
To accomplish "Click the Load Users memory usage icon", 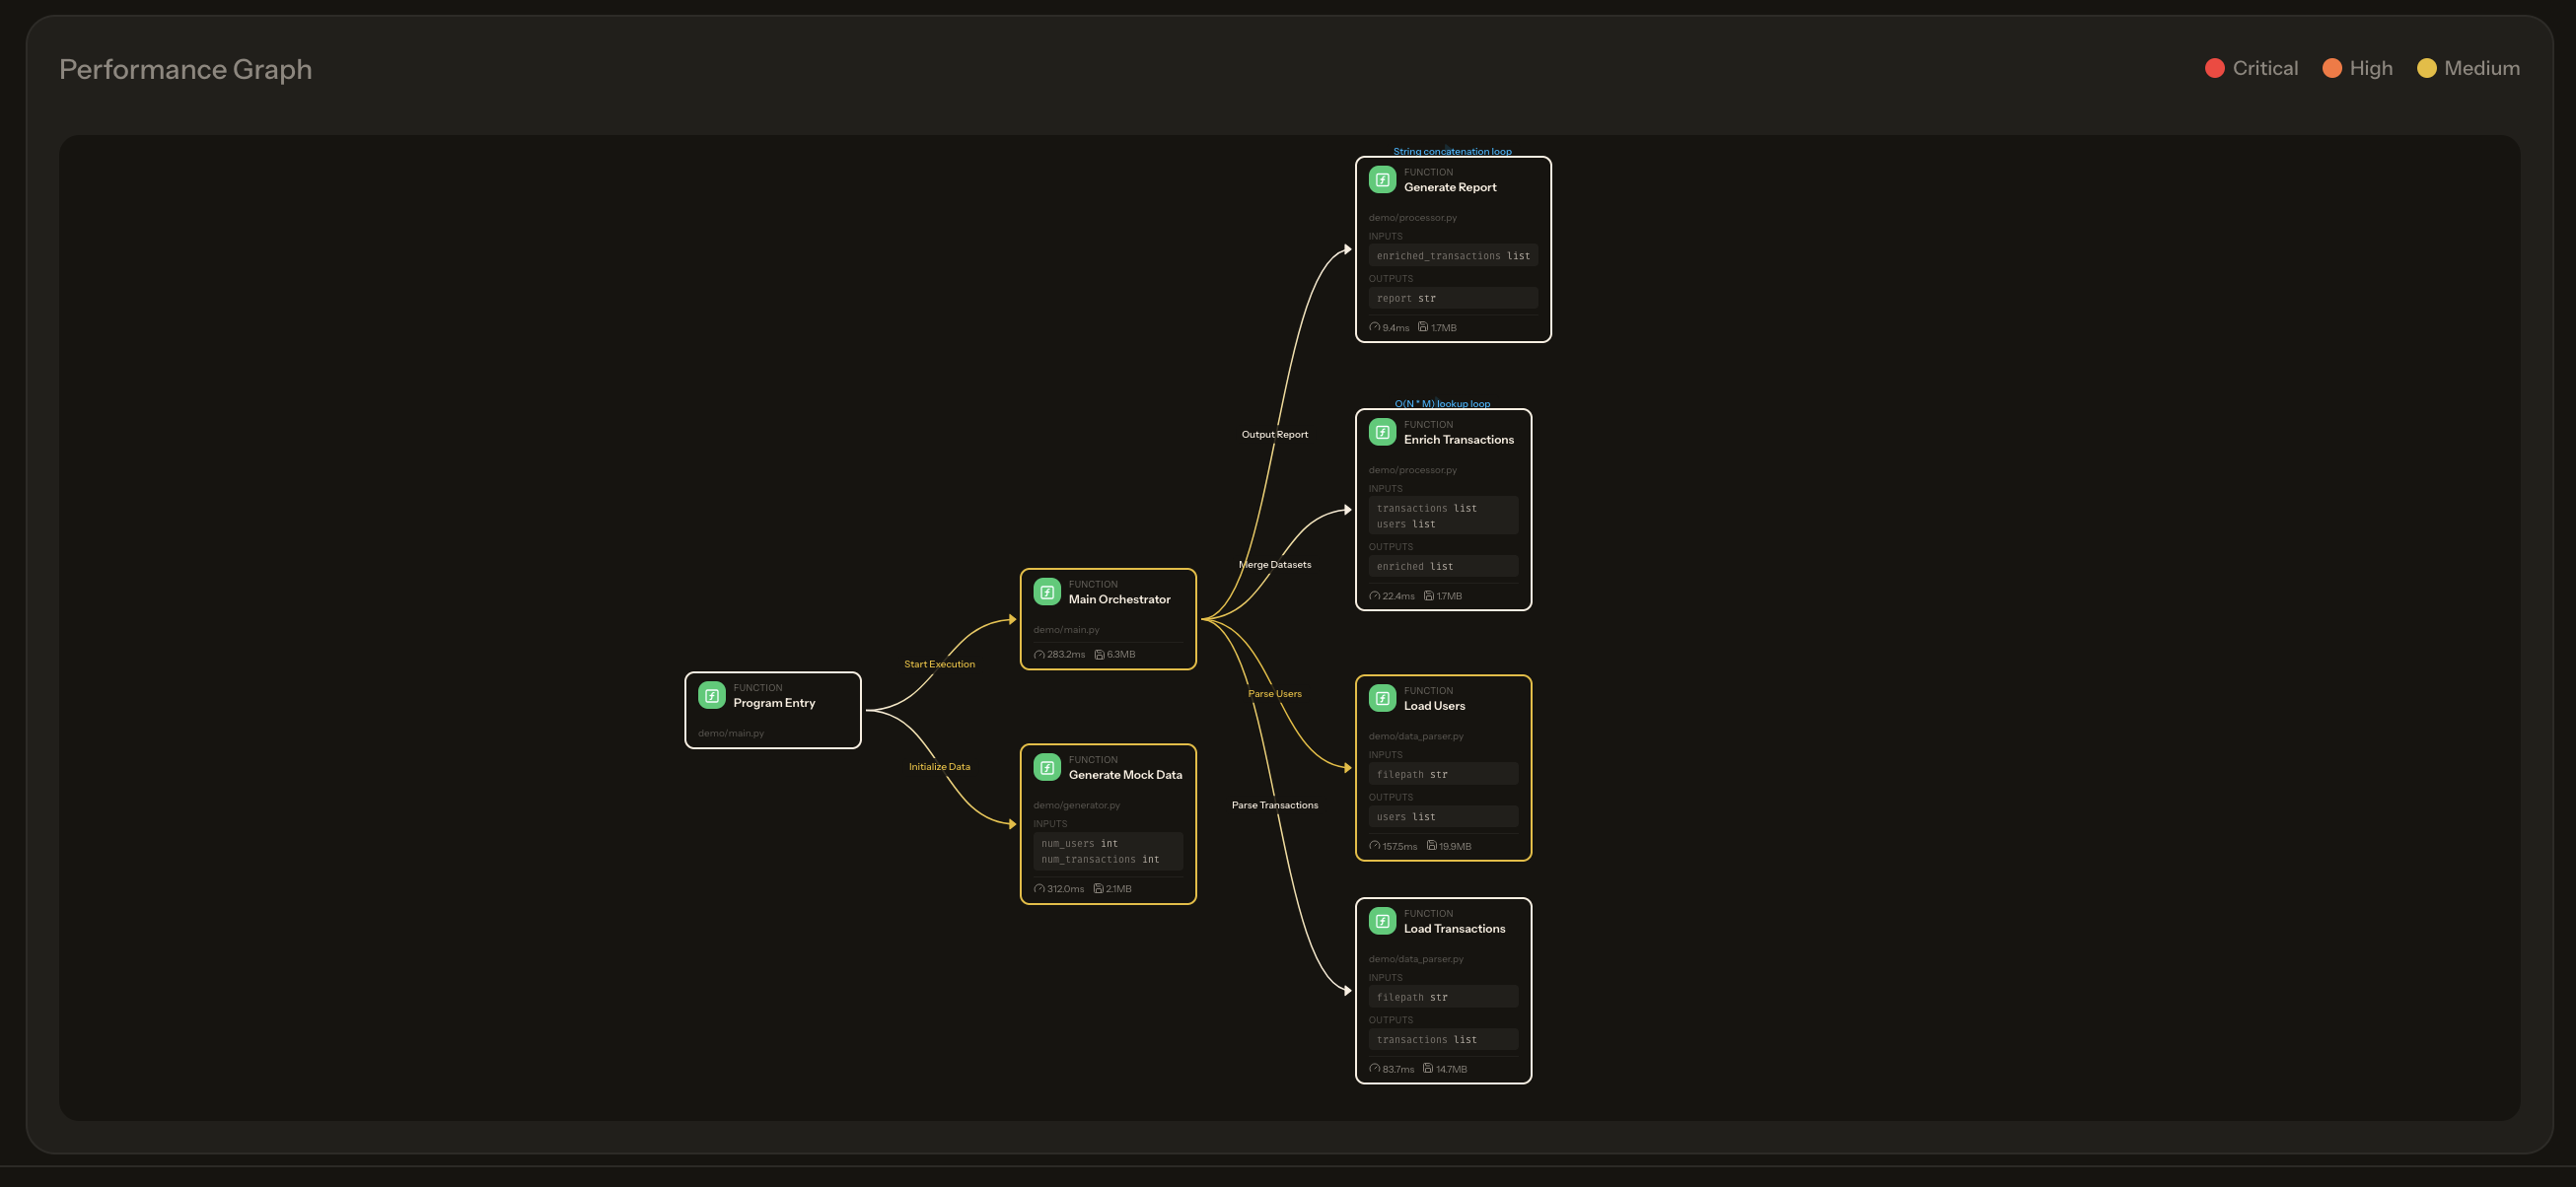I will (x=1431, y=846).
